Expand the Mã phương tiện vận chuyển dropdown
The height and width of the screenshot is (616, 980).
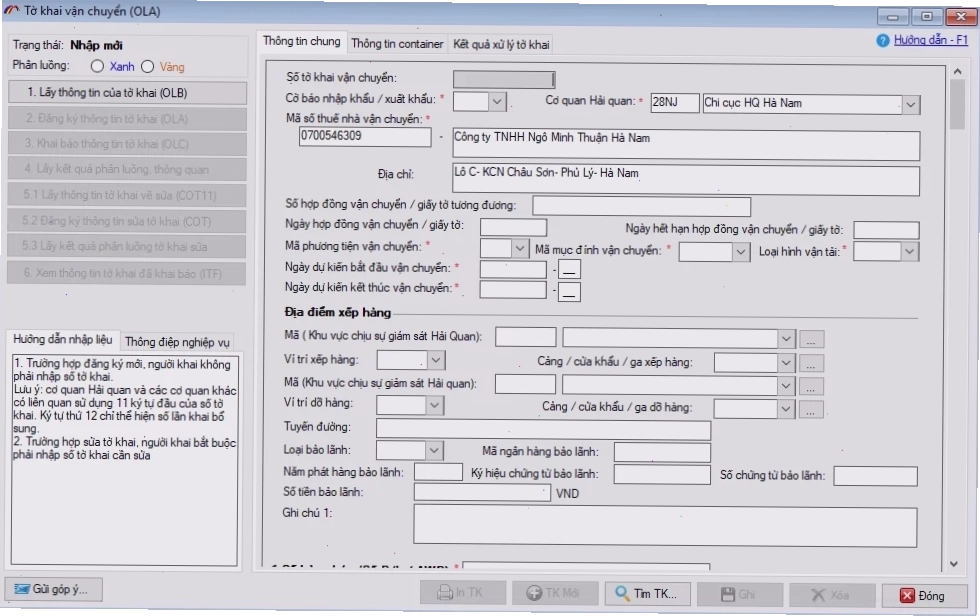point(519,249)
